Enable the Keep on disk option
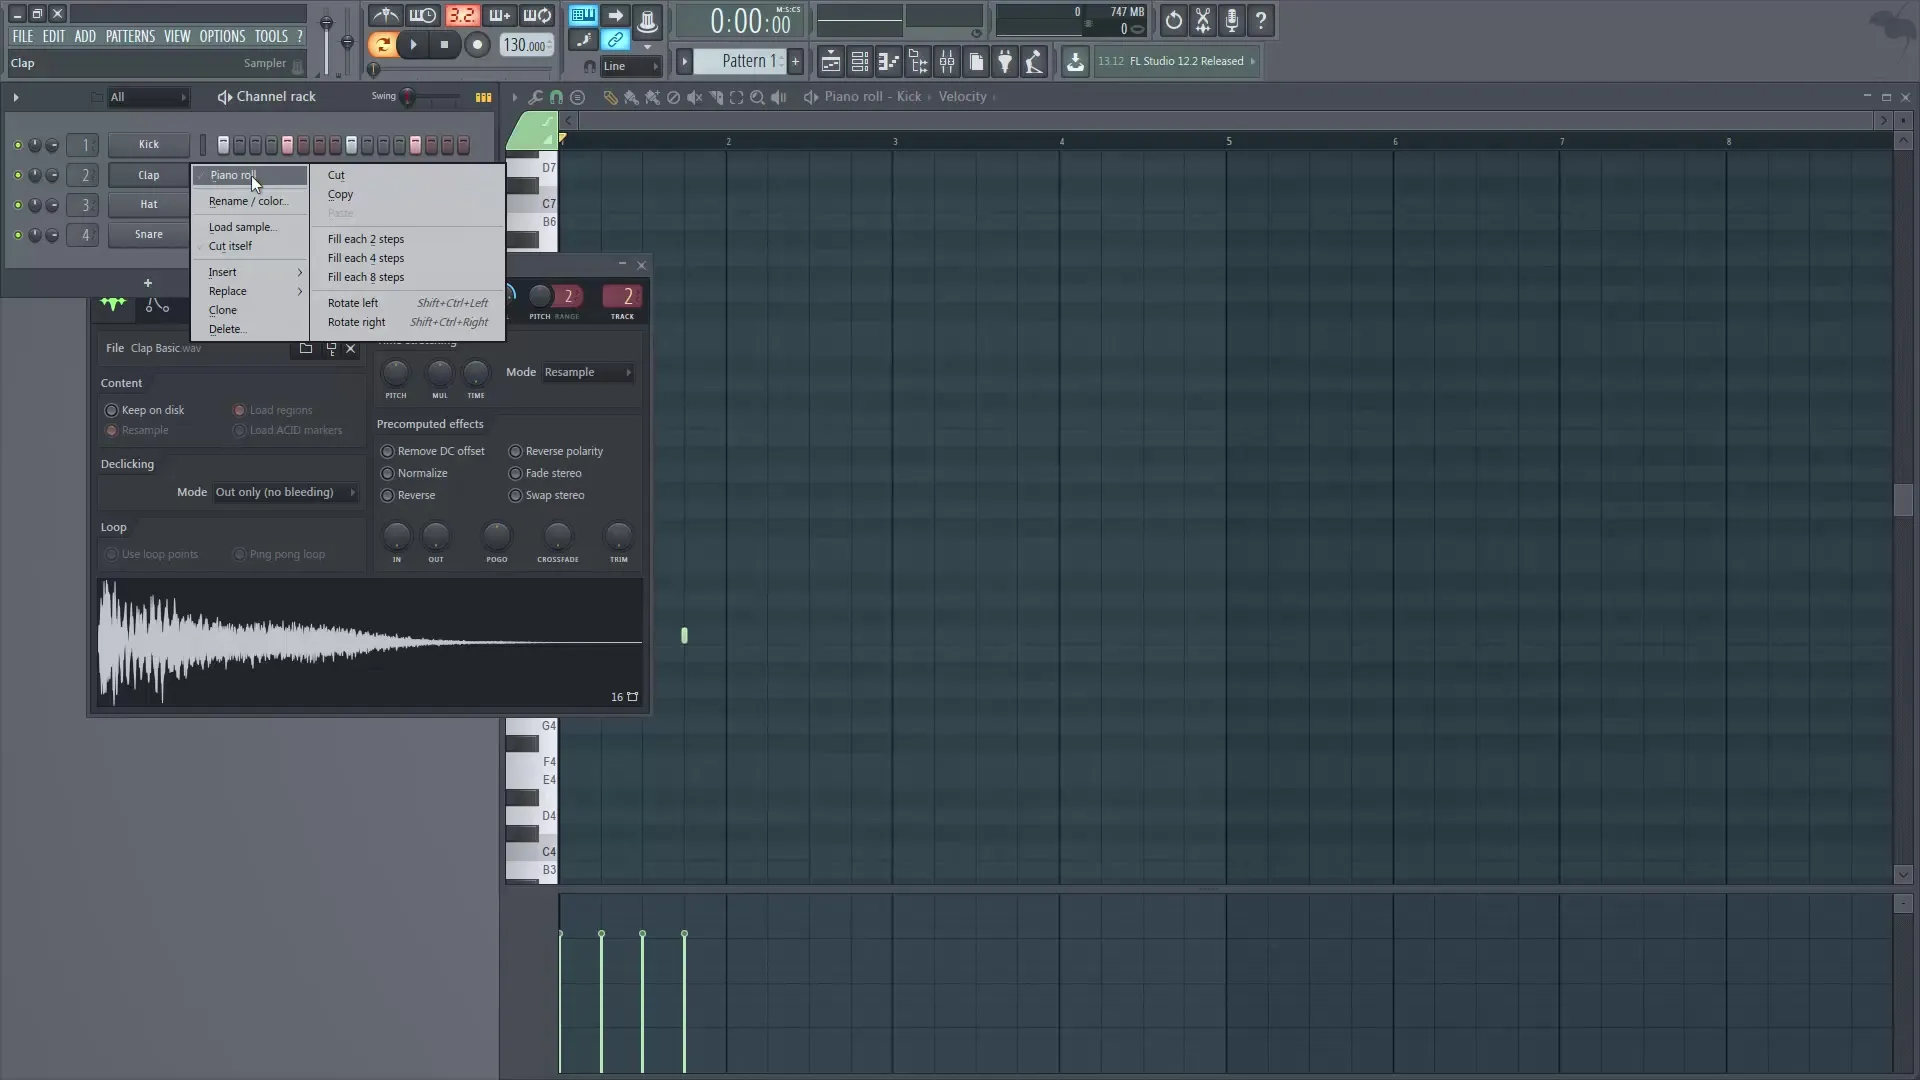The height and width of the screenshot is (1080, 1920). (x=112, y=410)
